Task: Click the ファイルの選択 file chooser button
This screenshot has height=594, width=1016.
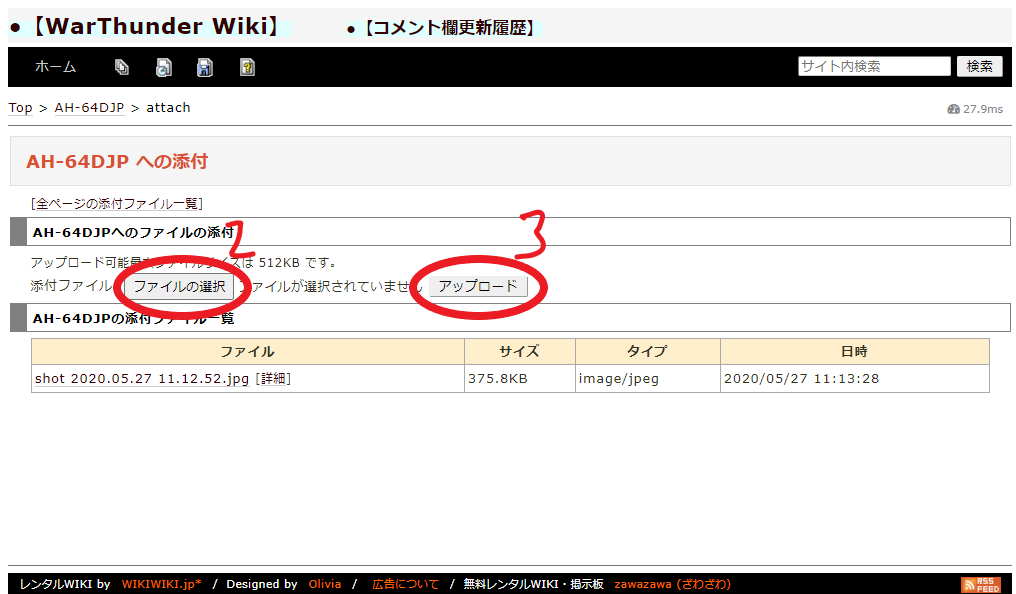Action: (x=179, y=286)
